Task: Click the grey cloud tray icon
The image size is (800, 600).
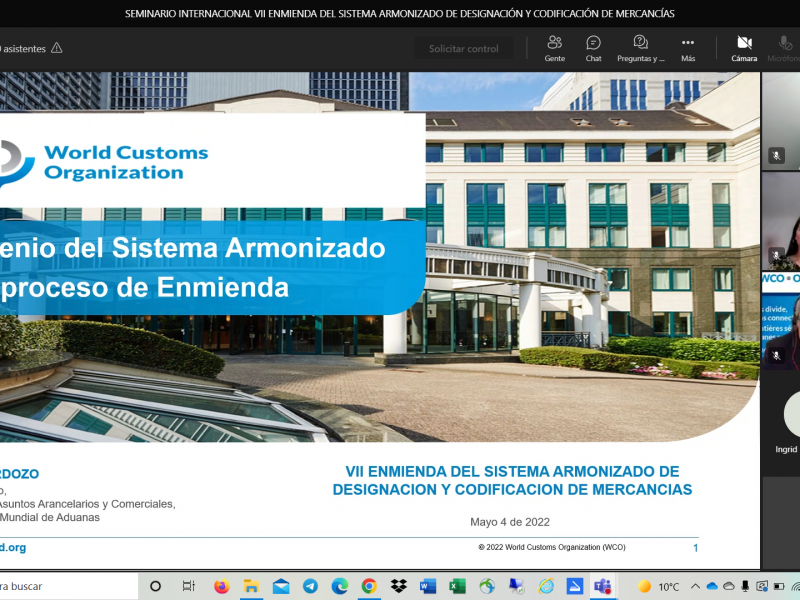Action: click(729, 586)
